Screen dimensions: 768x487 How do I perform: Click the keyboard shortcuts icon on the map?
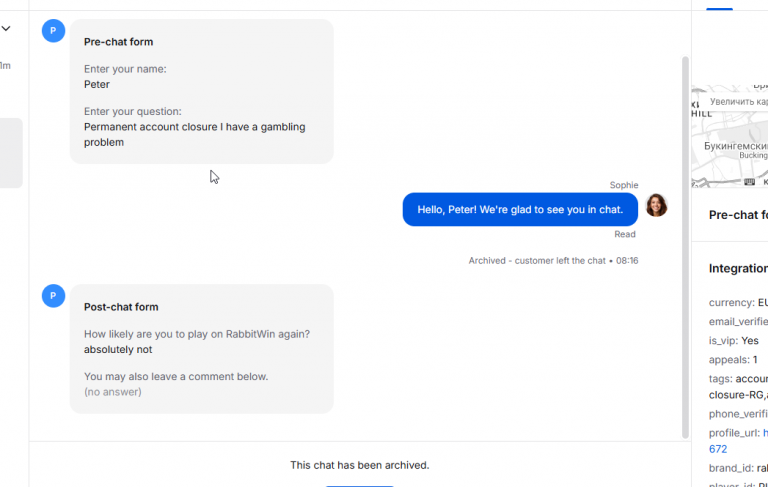point(749,182)
